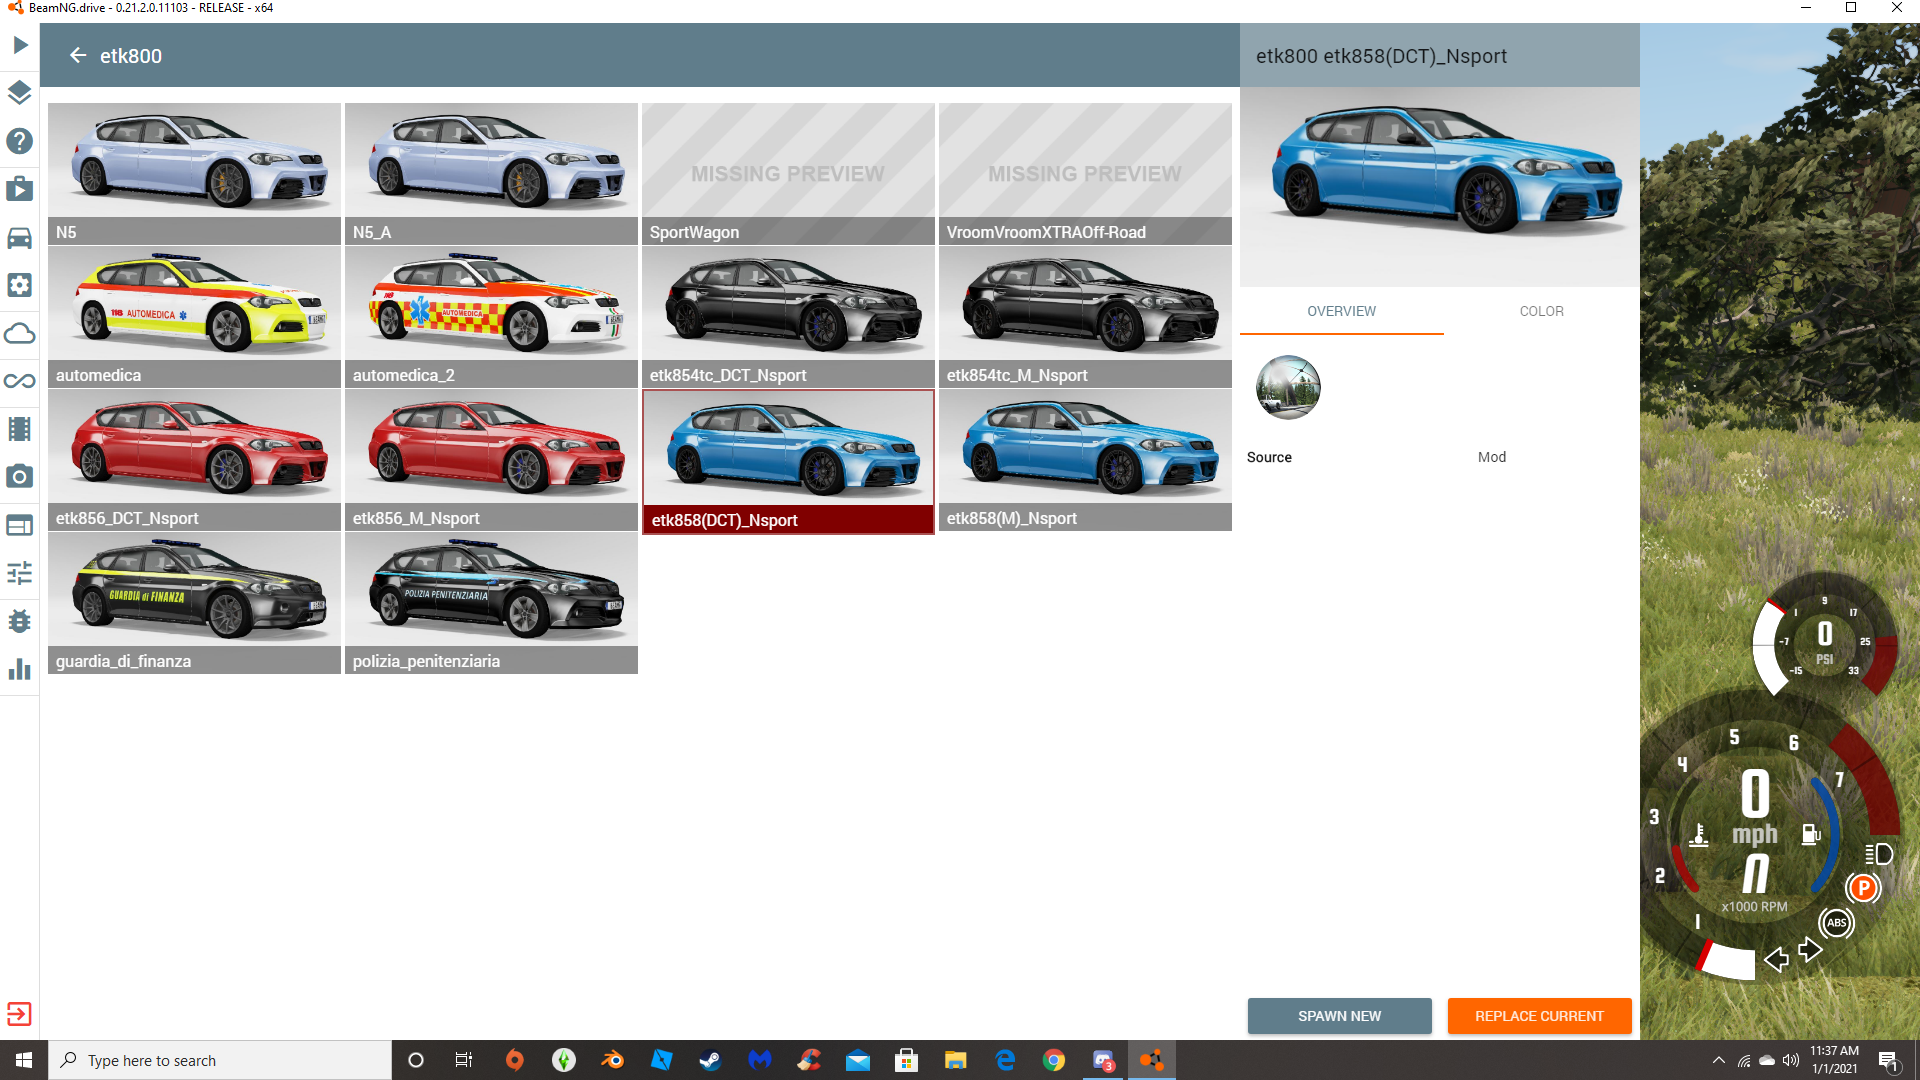Select the etk858(M)_Nsport blue car
The width and height of the screenshot is (1920, 1080).
point(1085,460)
